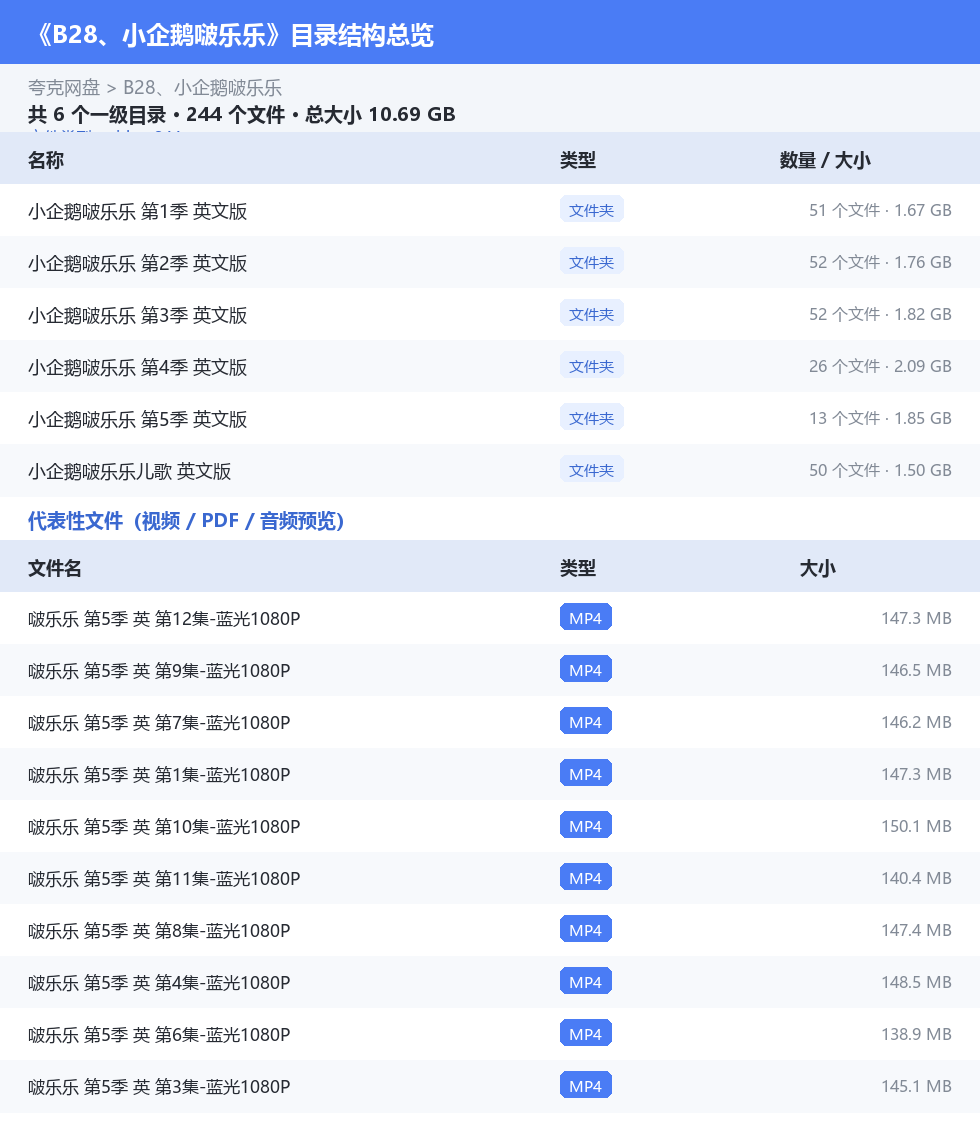Select file 啵乐乐 第5季 英 第11集-蓝光1080P
The image size is (980, 1144).
coord(164,879)
